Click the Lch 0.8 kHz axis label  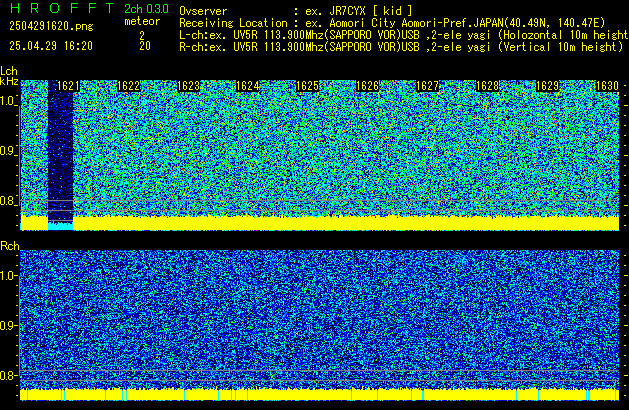[8, 201]
